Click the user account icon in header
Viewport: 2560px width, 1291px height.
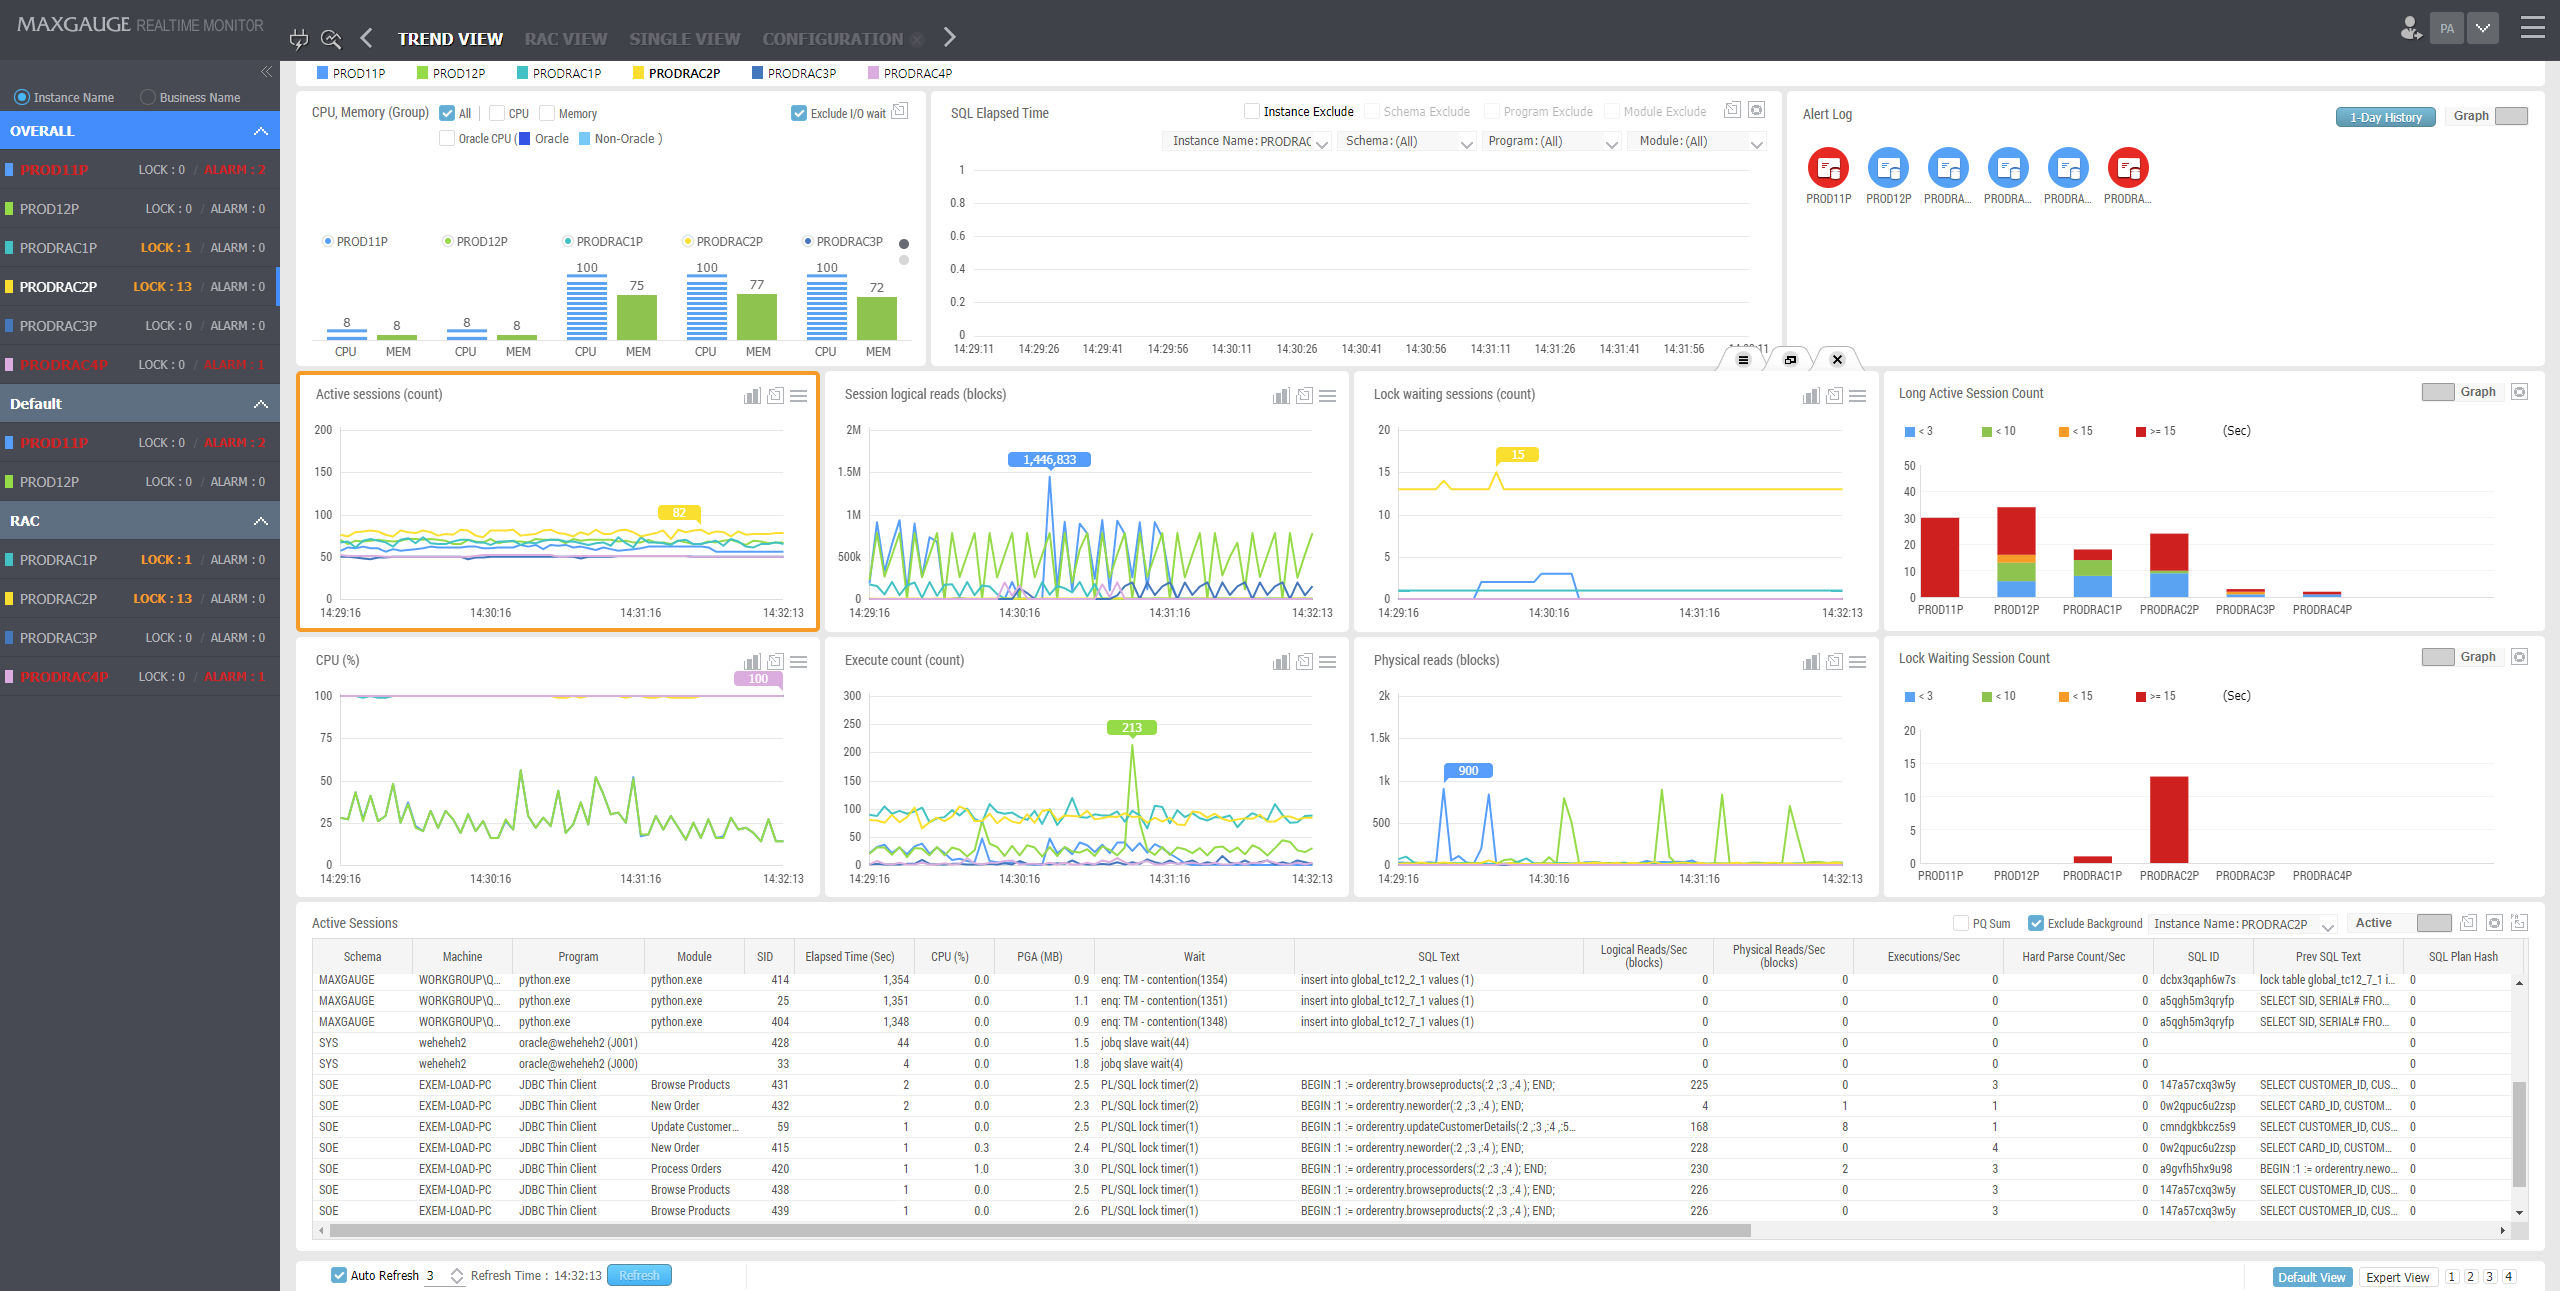coord(2409,28)
